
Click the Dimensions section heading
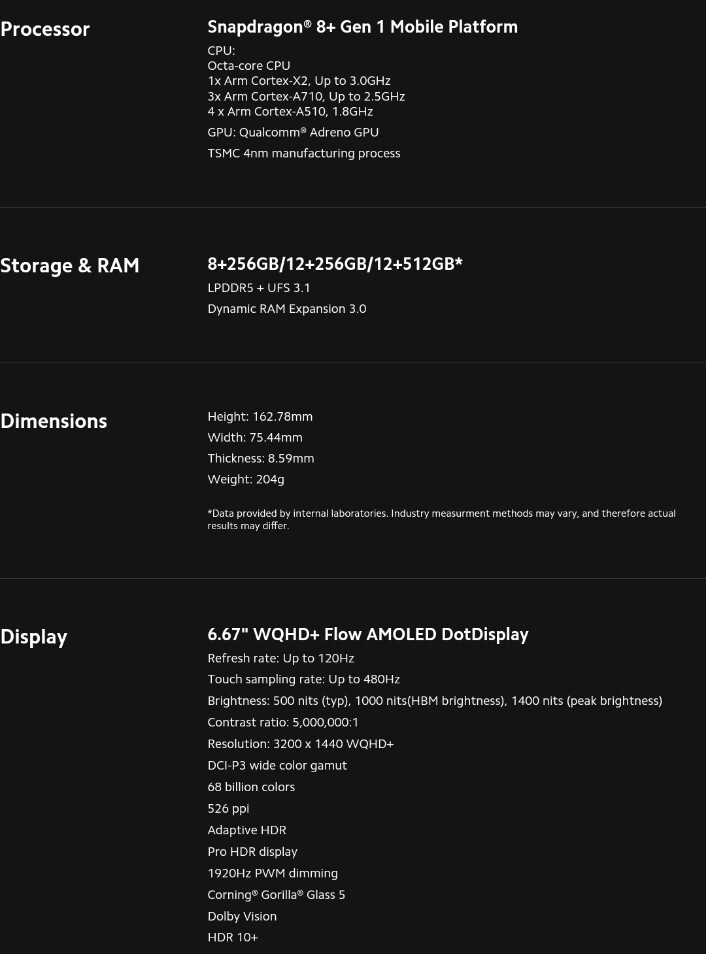click(54, 421)
